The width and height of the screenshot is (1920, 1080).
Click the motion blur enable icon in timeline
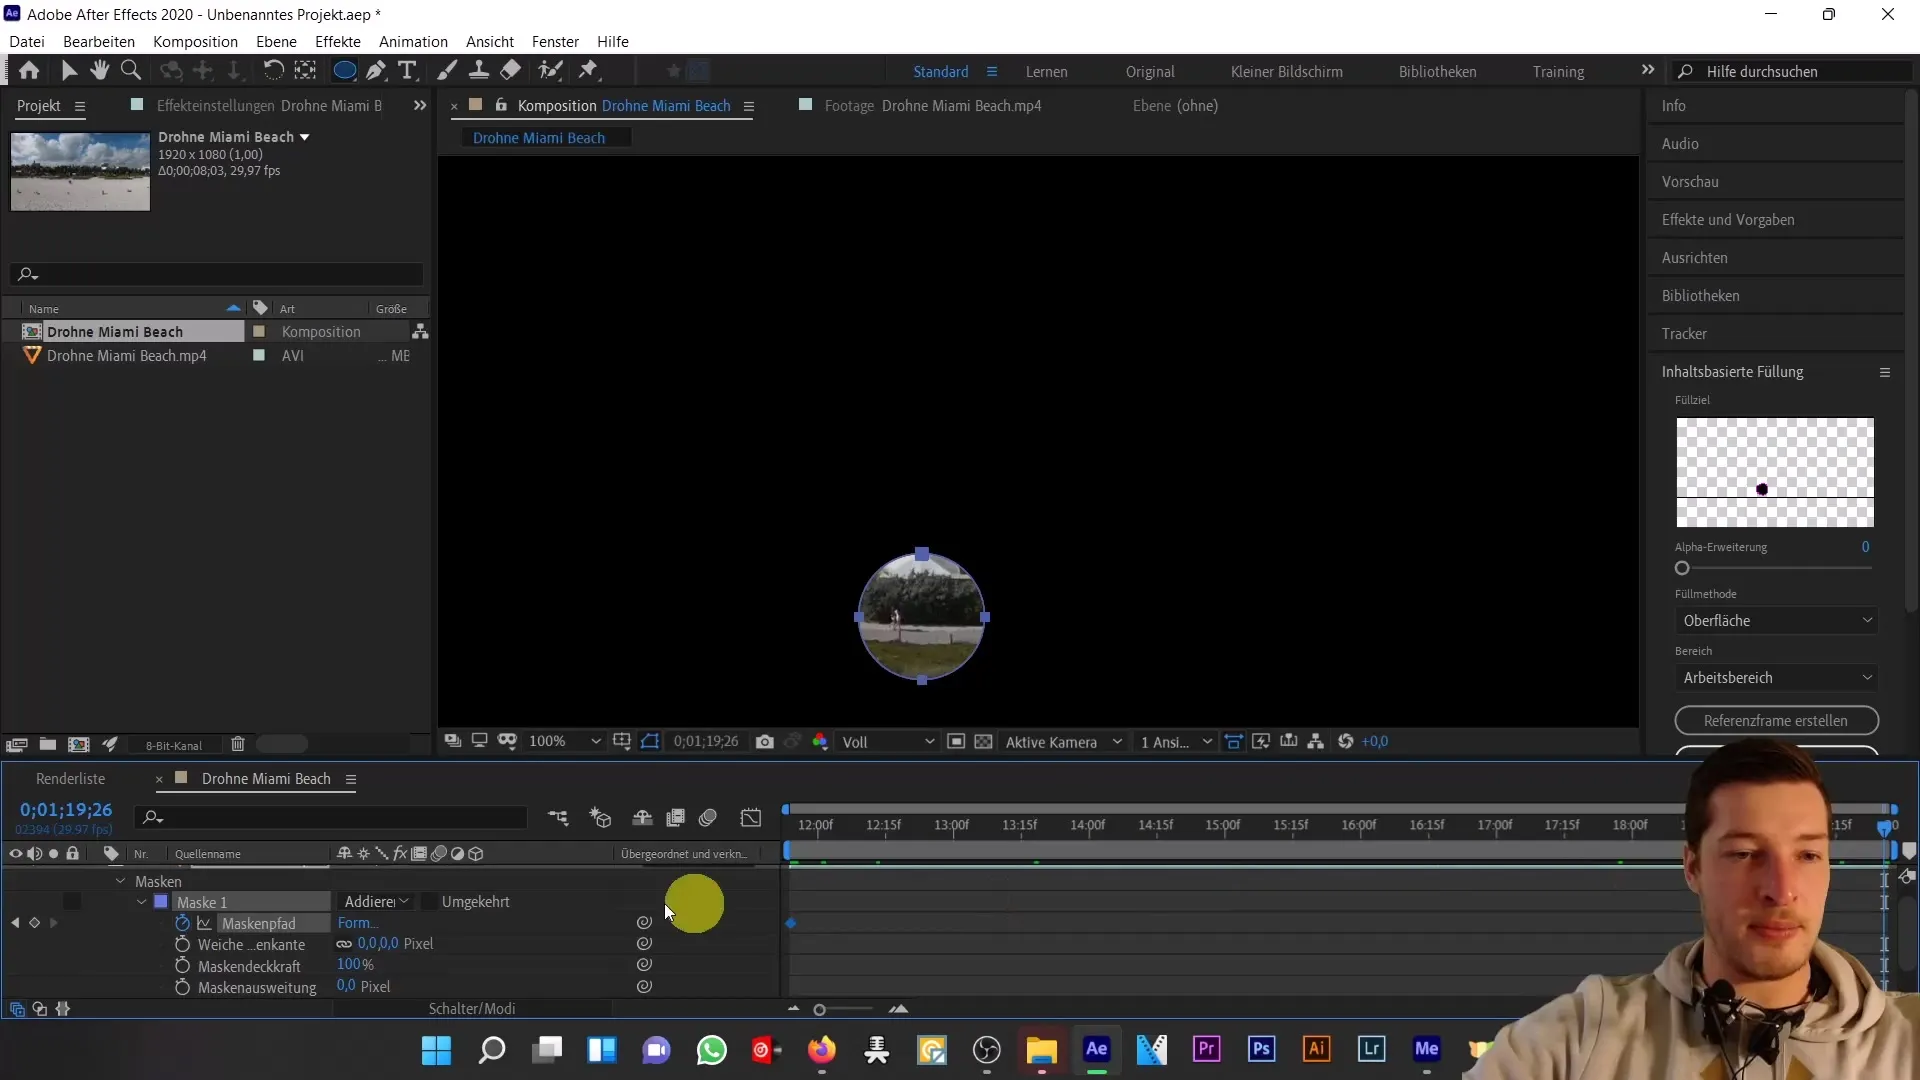[x=708, y=818]
